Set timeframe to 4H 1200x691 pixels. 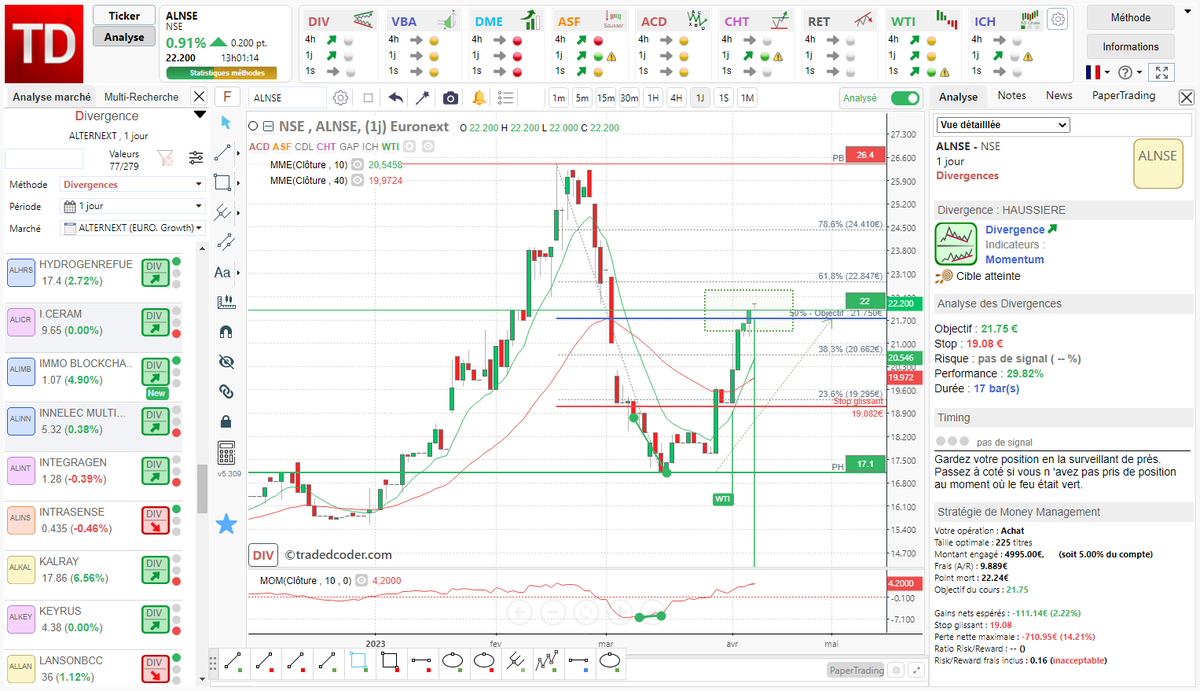point(676,98)
